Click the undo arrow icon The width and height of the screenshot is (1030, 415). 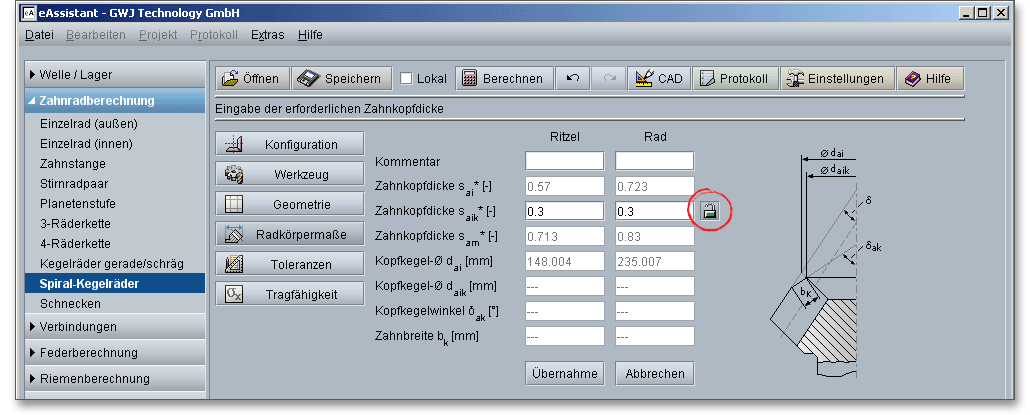tap(573, 79)
